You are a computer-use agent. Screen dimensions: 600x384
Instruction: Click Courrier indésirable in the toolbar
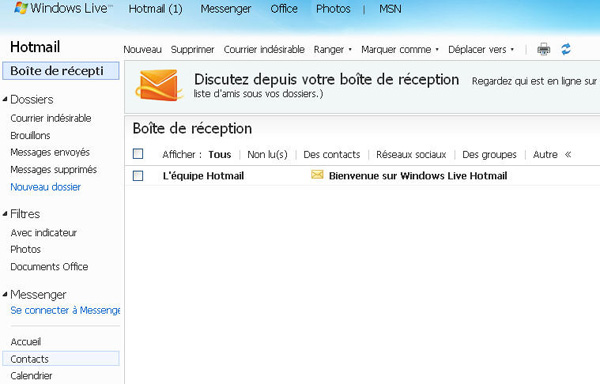point(264,49)
